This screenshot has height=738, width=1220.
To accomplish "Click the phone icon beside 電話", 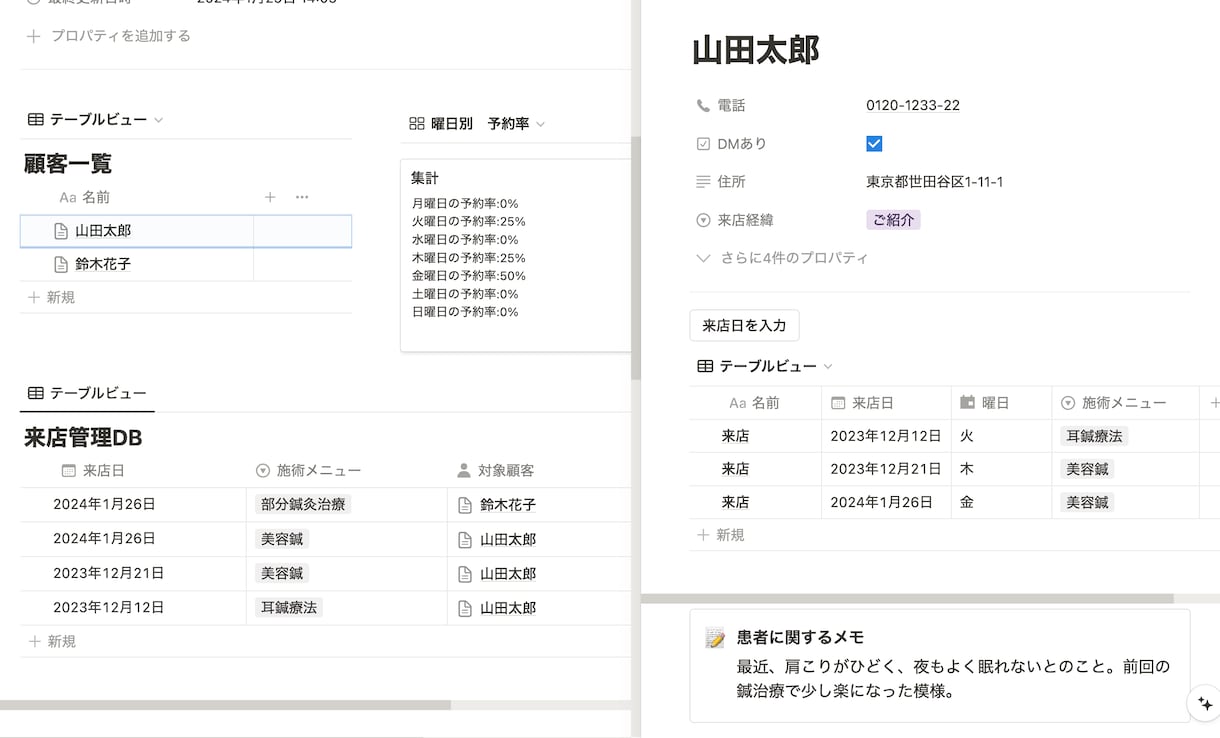I will click(x=702, y=106).
